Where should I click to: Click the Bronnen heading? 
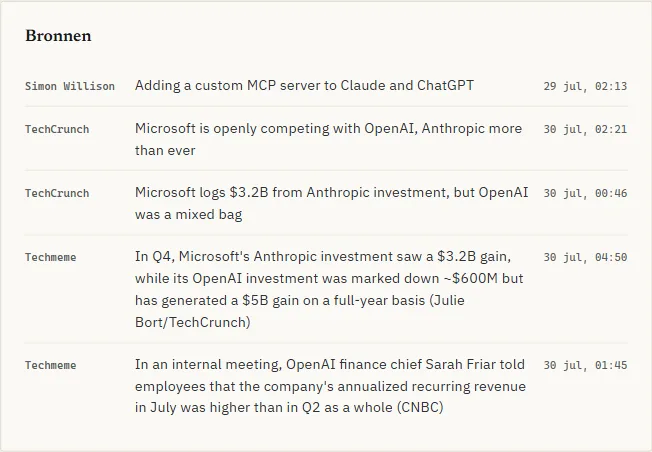58,36
